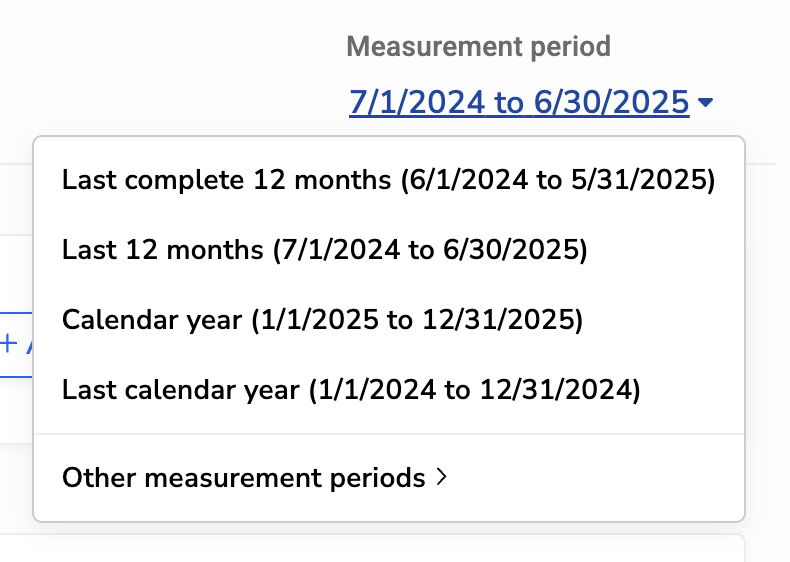The height and width of the screenshot is (562, 790).
Task: Click the "Measurement period" heading label
Action: pyautogui.click(x=478, y=46)
